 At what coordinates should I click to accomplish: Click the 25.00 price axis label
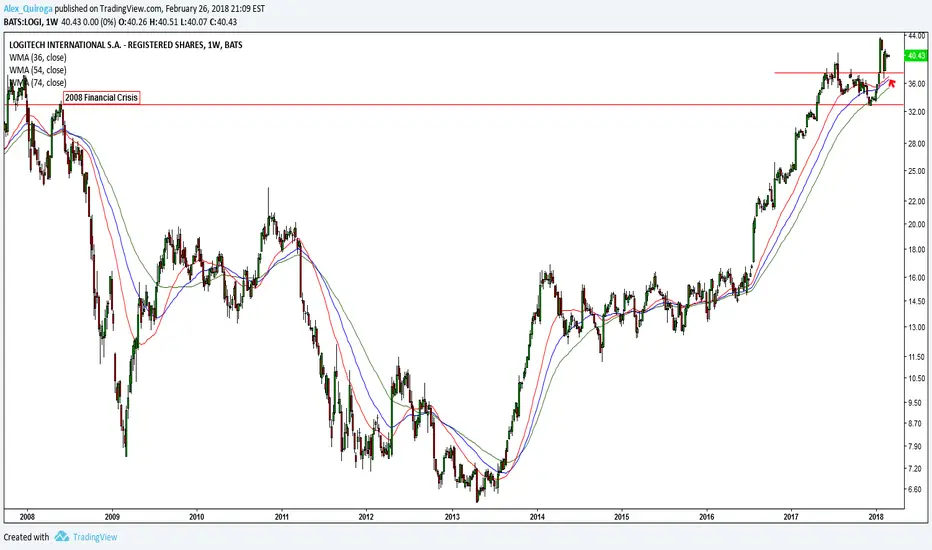pos(917,171)
